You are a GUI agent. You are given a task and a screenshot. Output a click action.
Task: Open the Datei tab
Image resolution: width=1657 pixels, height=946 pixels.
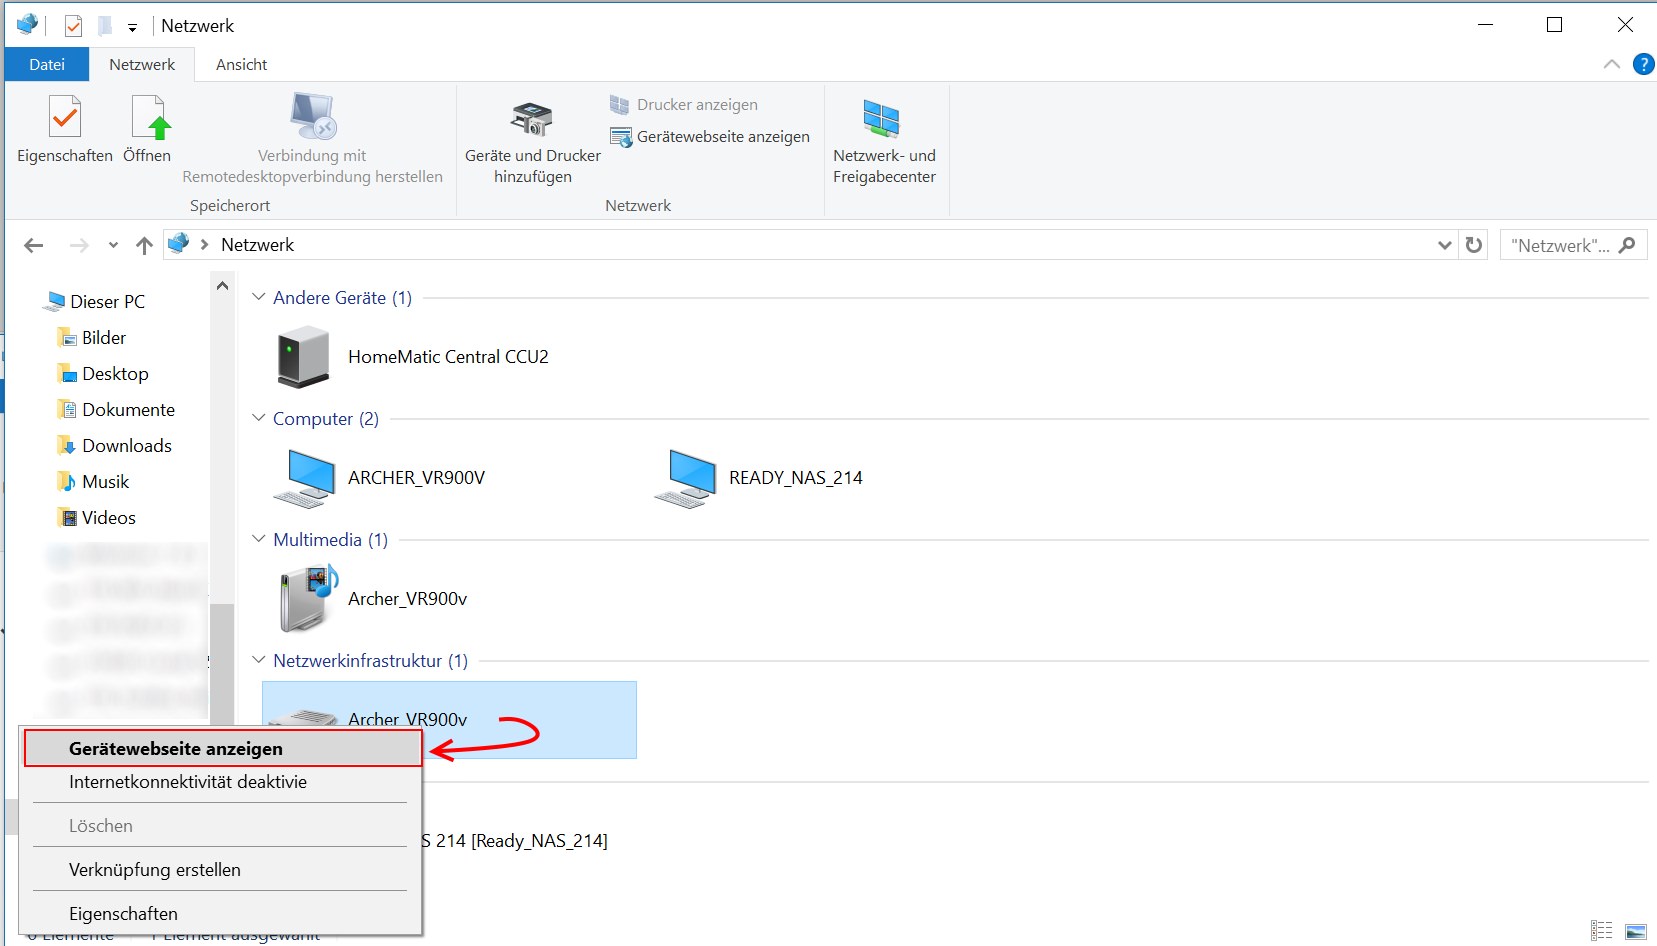coord(47,64)
